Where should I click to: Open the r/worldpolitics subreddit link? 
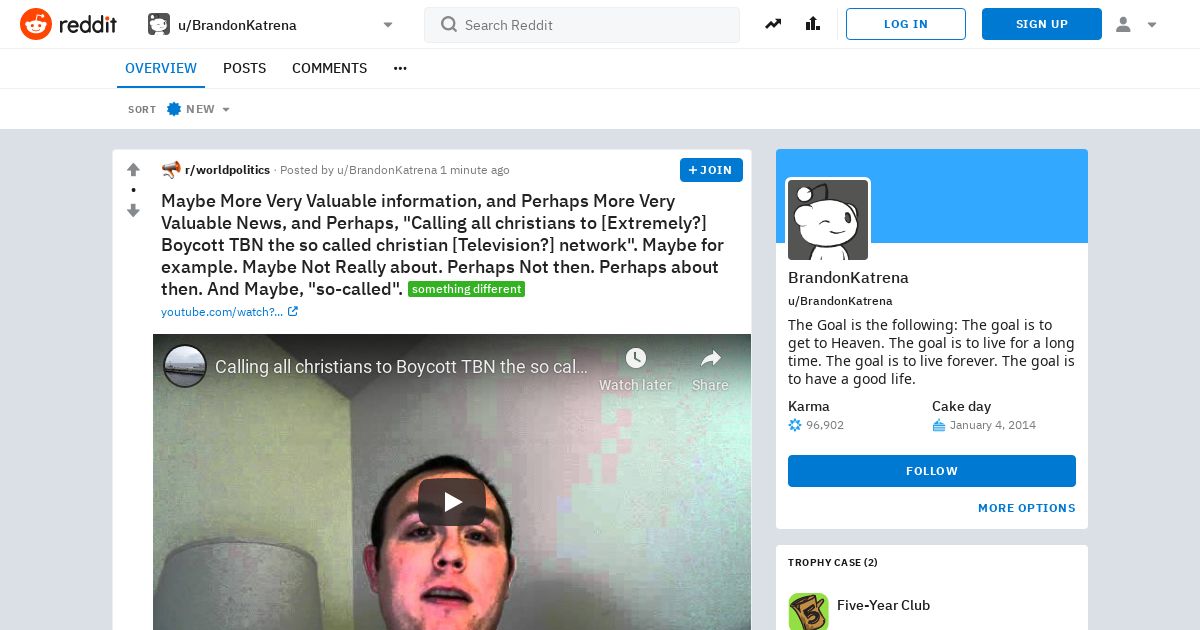[227, 170]
